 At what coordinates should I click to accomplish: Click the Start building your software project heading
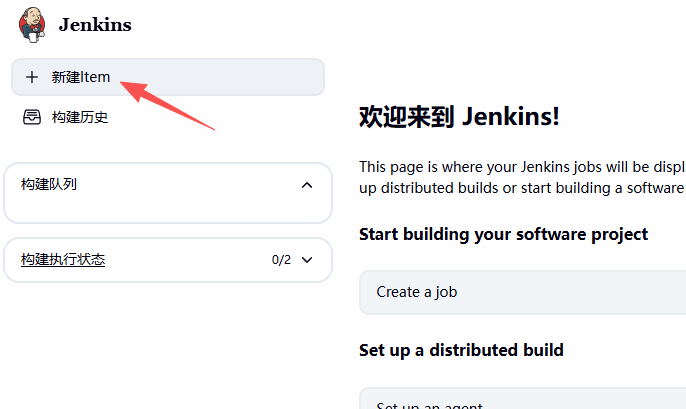[x=503, y=234]
